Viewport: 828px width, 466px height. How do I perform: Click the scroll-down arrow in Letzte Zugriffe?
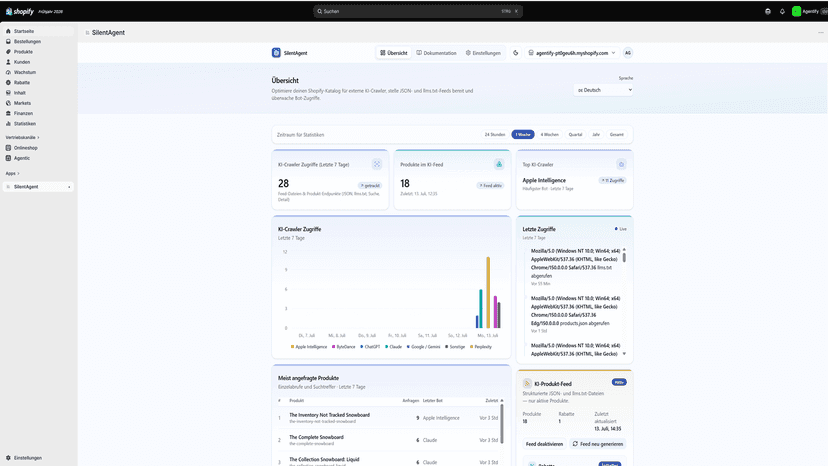coord(624,354)
